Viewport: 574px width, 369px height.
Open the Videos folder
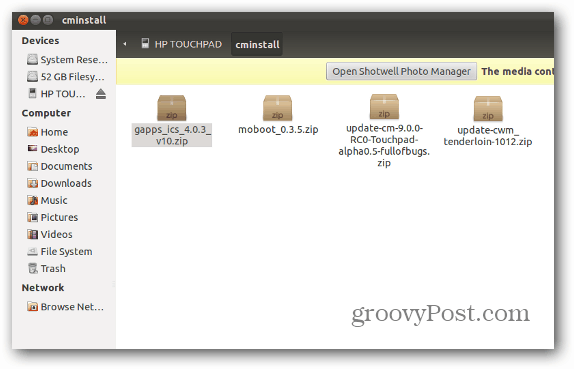50,234
